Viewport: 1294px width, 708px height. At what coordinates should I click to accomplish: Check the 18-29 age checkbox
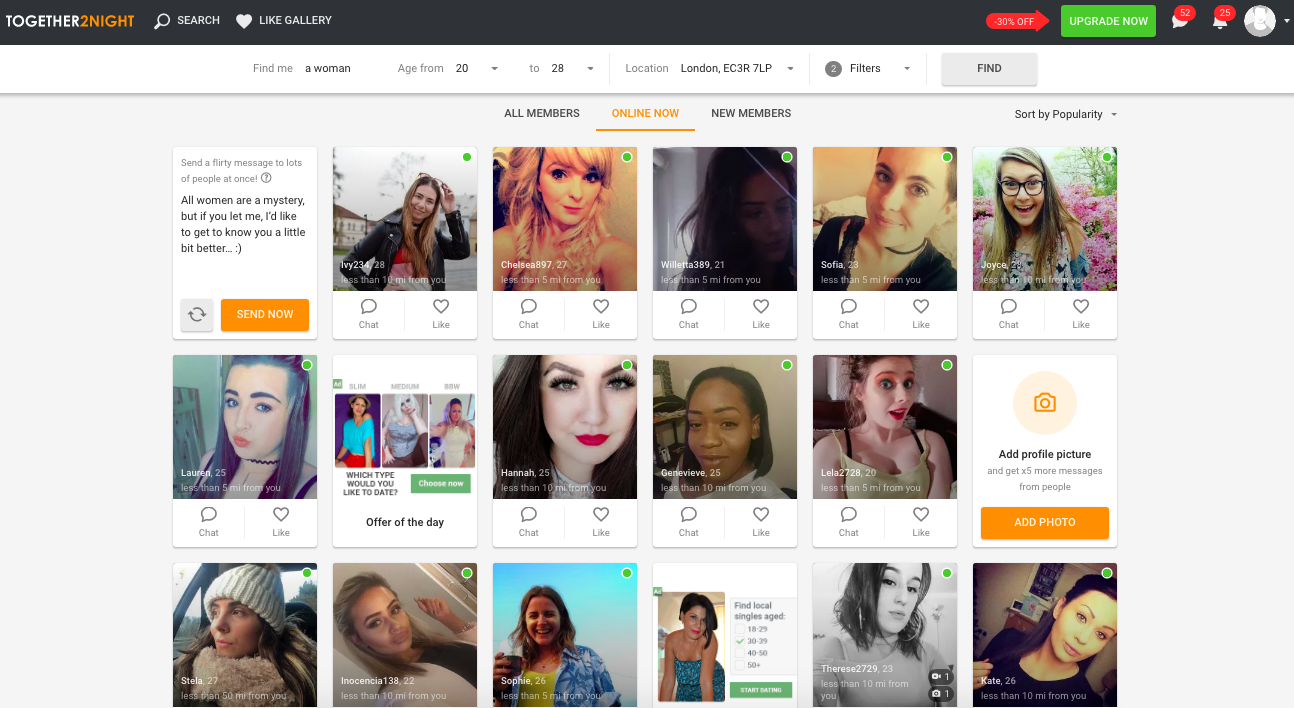(x=740, y=629)
